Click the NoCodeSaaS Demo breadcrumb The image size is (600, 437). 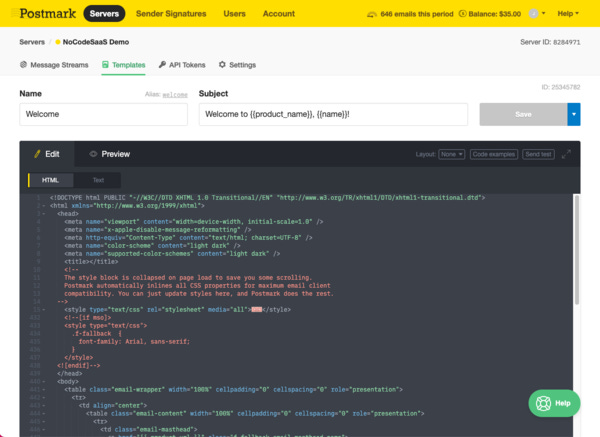pos(96,42)
